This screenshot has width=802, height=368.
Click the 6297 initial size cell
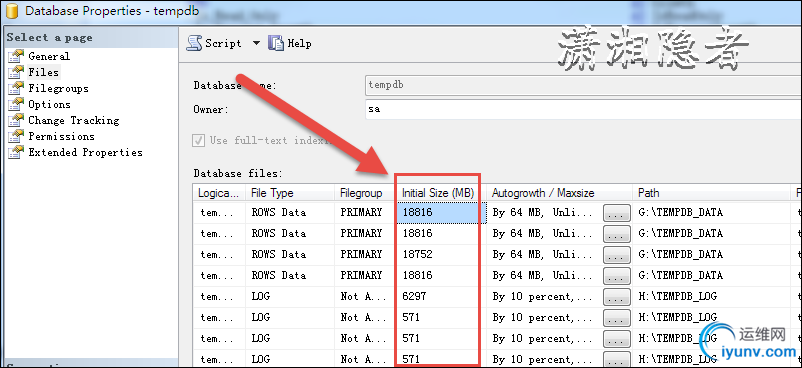tap(440, 296)
